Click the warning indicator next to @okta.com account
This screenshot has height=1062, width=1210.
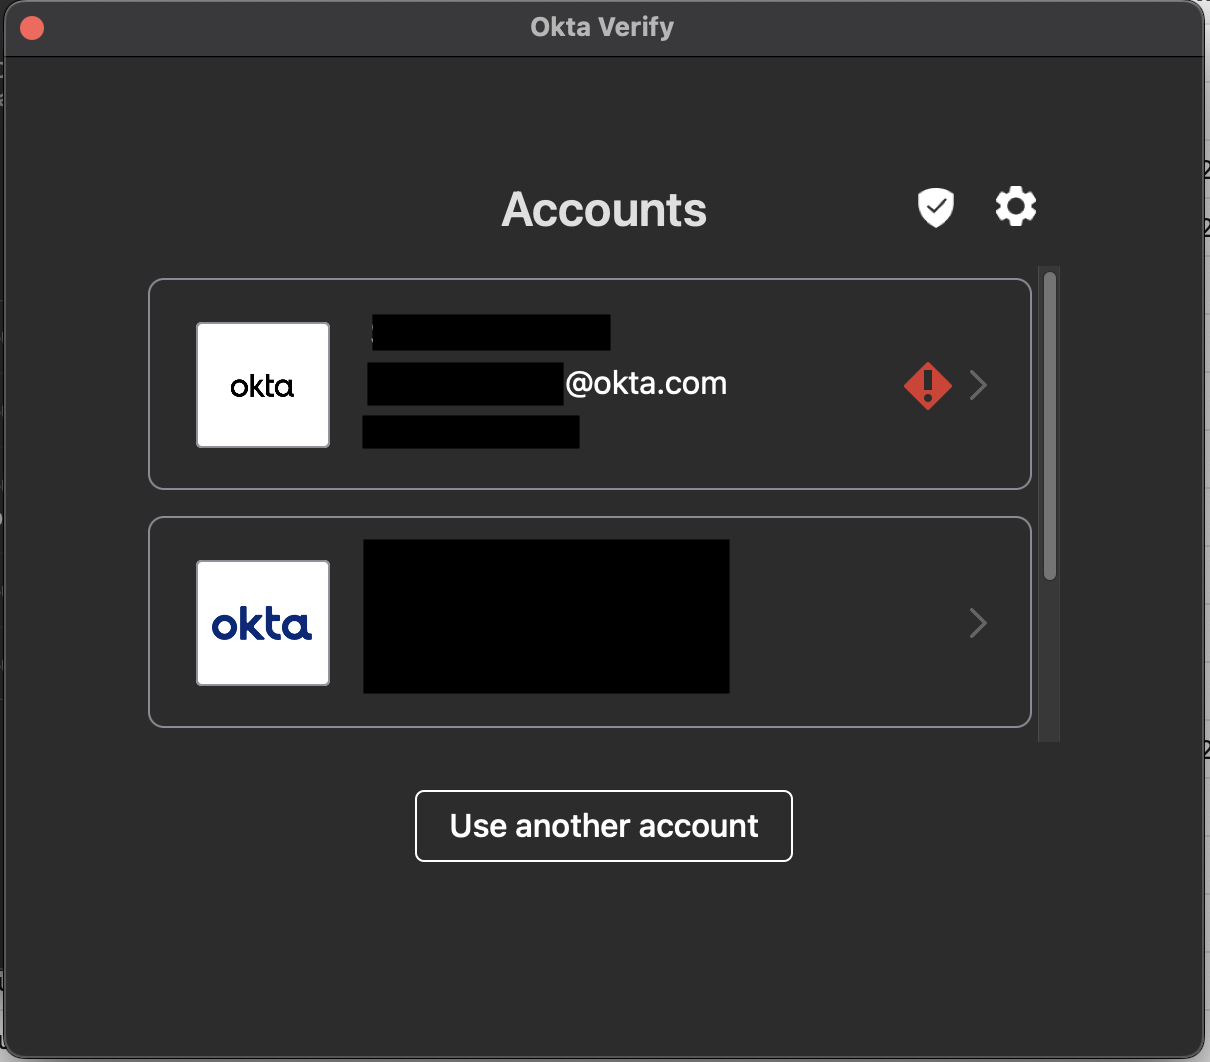[x=927, y=385]
